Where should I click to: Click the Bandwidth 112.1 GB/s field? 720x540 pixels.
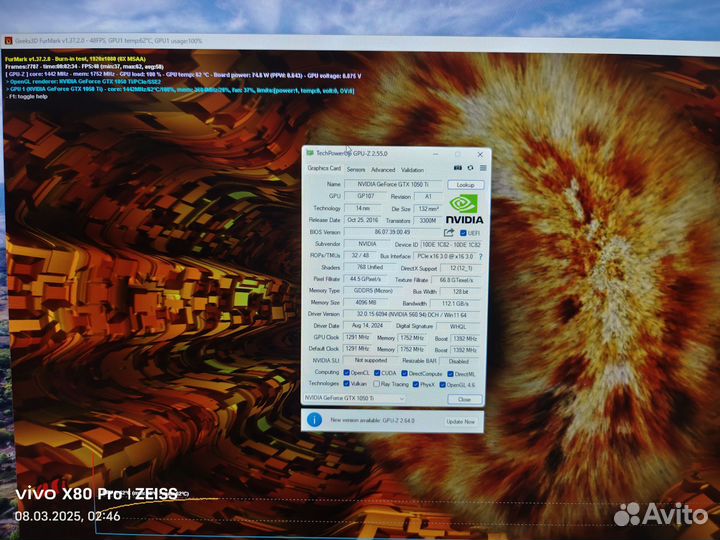point(455,304)
